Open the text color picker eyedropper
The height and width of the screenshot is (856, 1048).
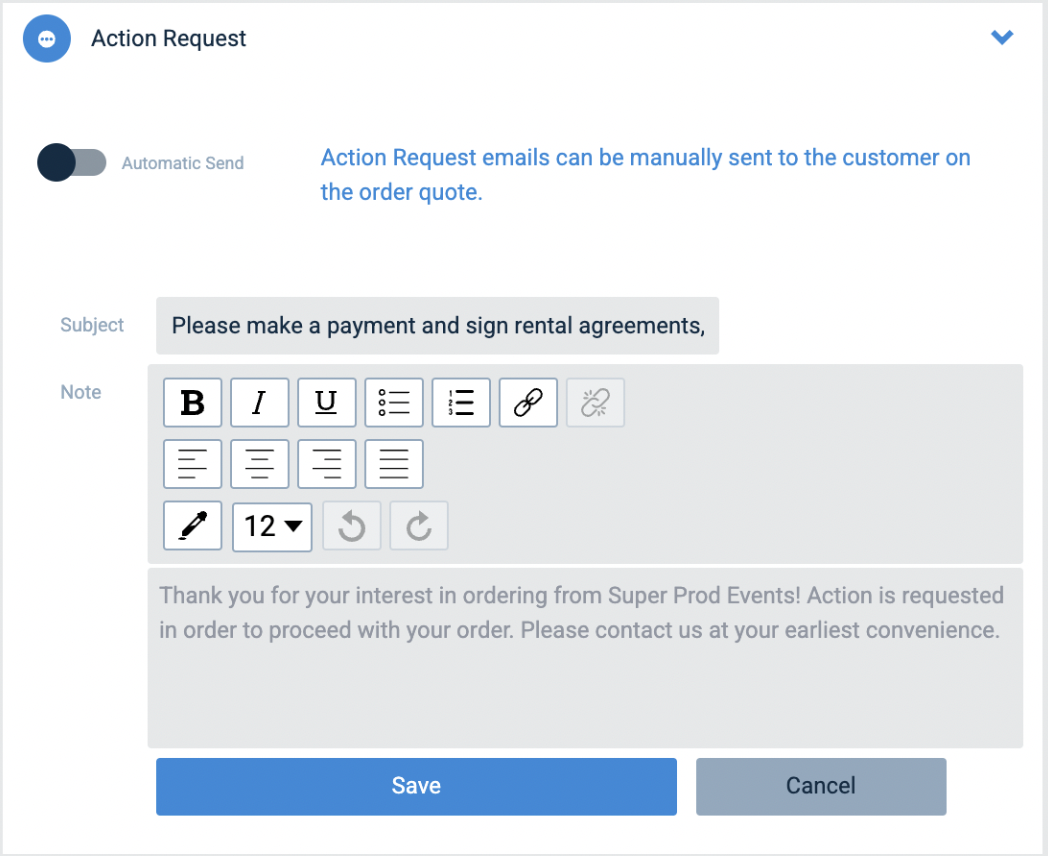(192, 526)
